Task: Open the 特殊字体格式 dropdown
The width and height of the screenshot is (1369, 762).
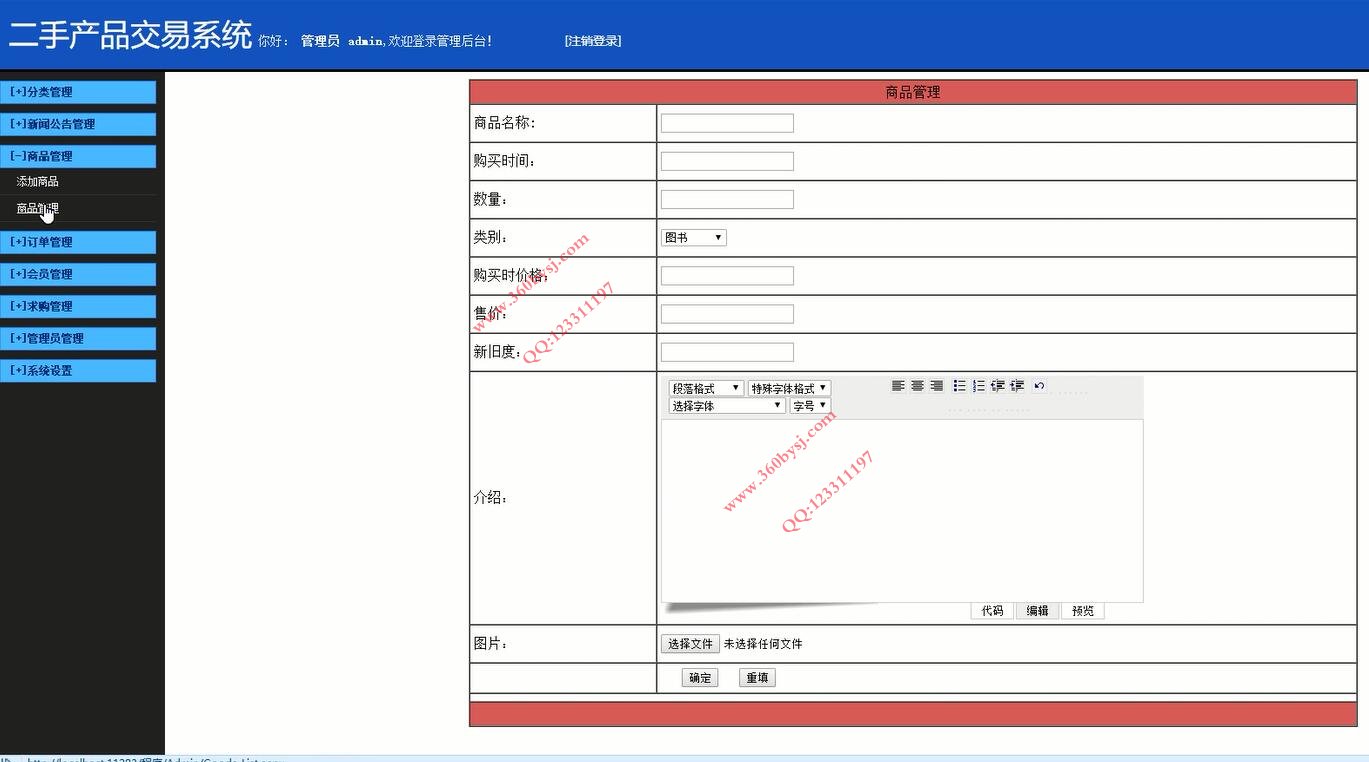Action: [789, 388]
